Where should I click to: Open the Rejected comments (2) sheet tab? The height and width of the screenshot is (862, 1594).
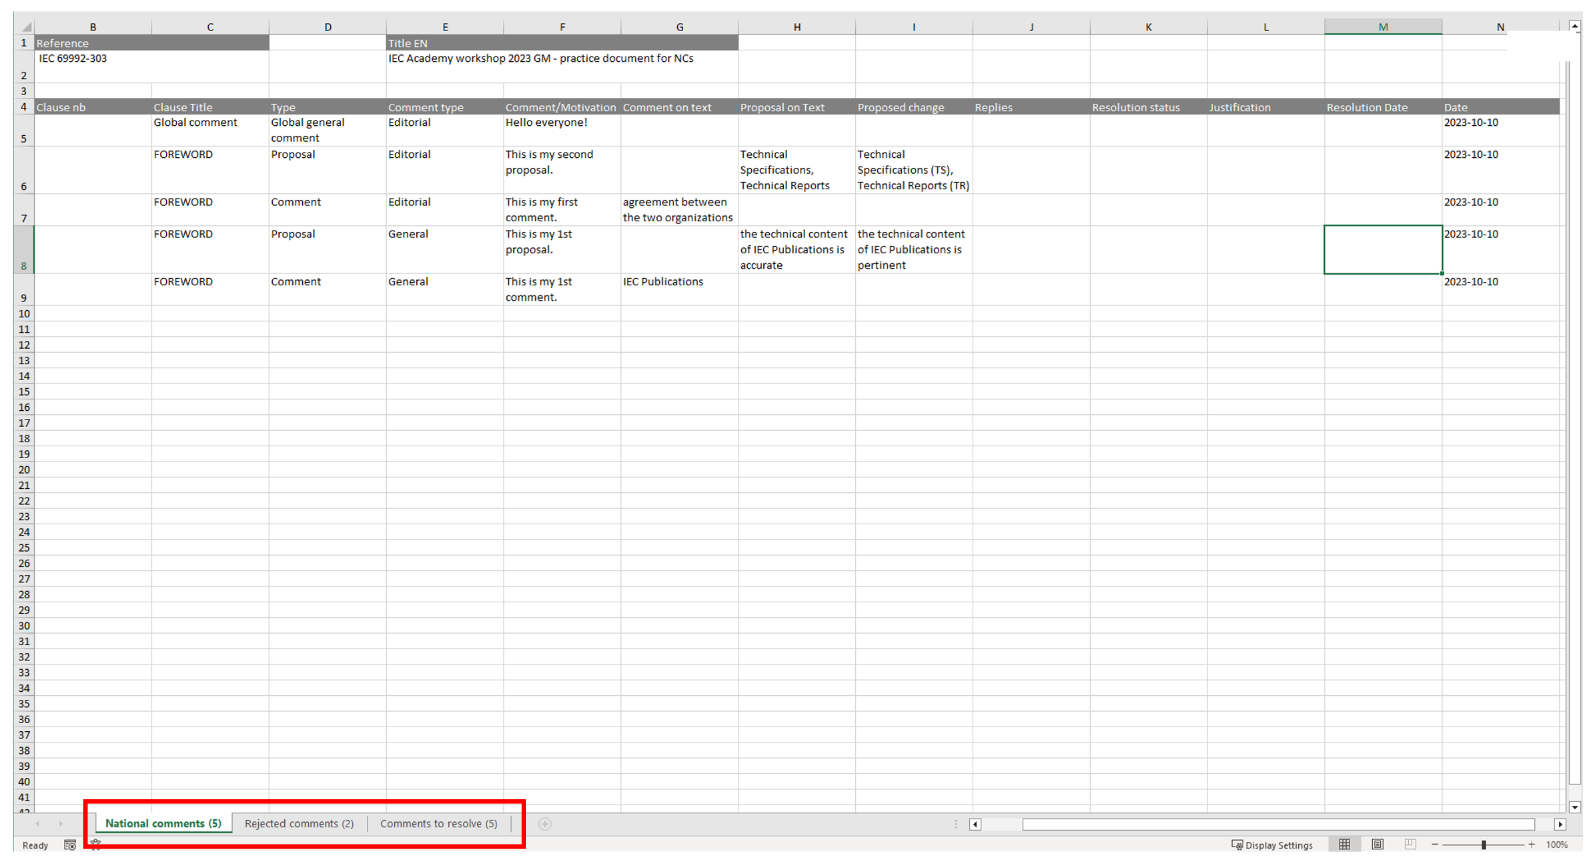pyautogui.click(x=299, y=824)
